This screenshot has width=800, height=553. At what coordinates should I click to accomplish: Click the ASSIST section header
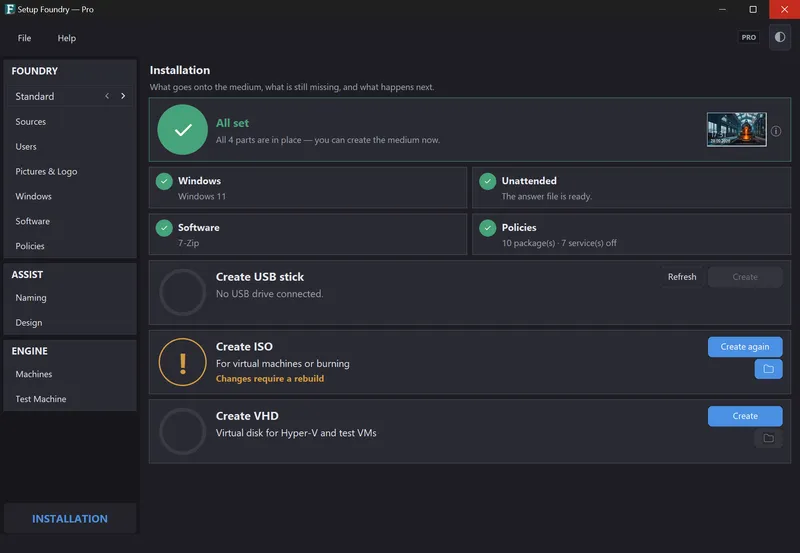coord(28,274)
